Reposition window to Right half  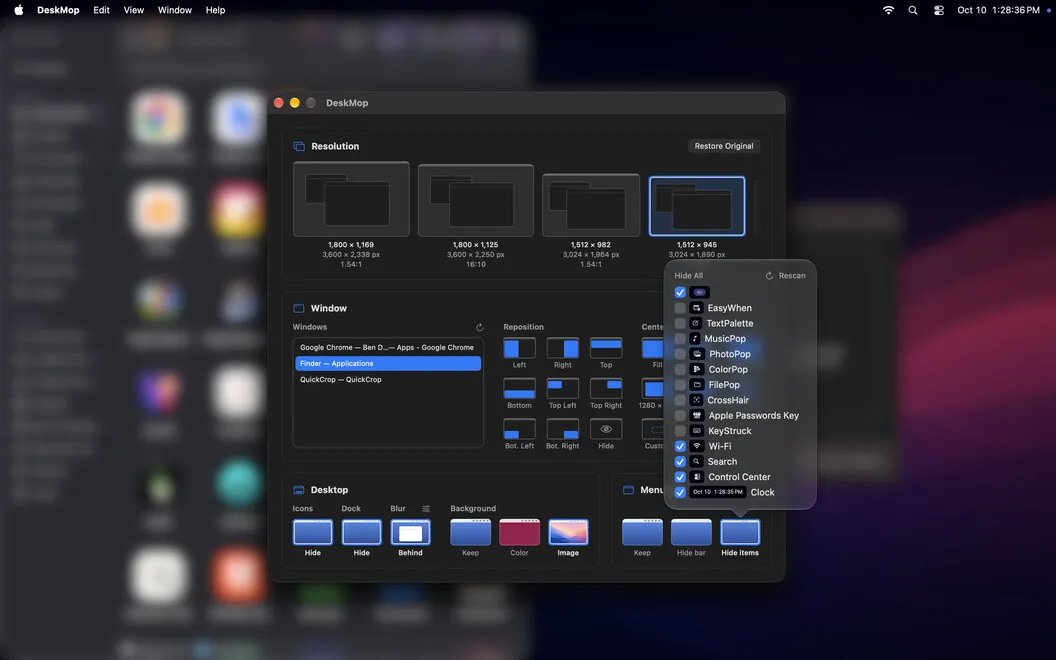point(562,348)
